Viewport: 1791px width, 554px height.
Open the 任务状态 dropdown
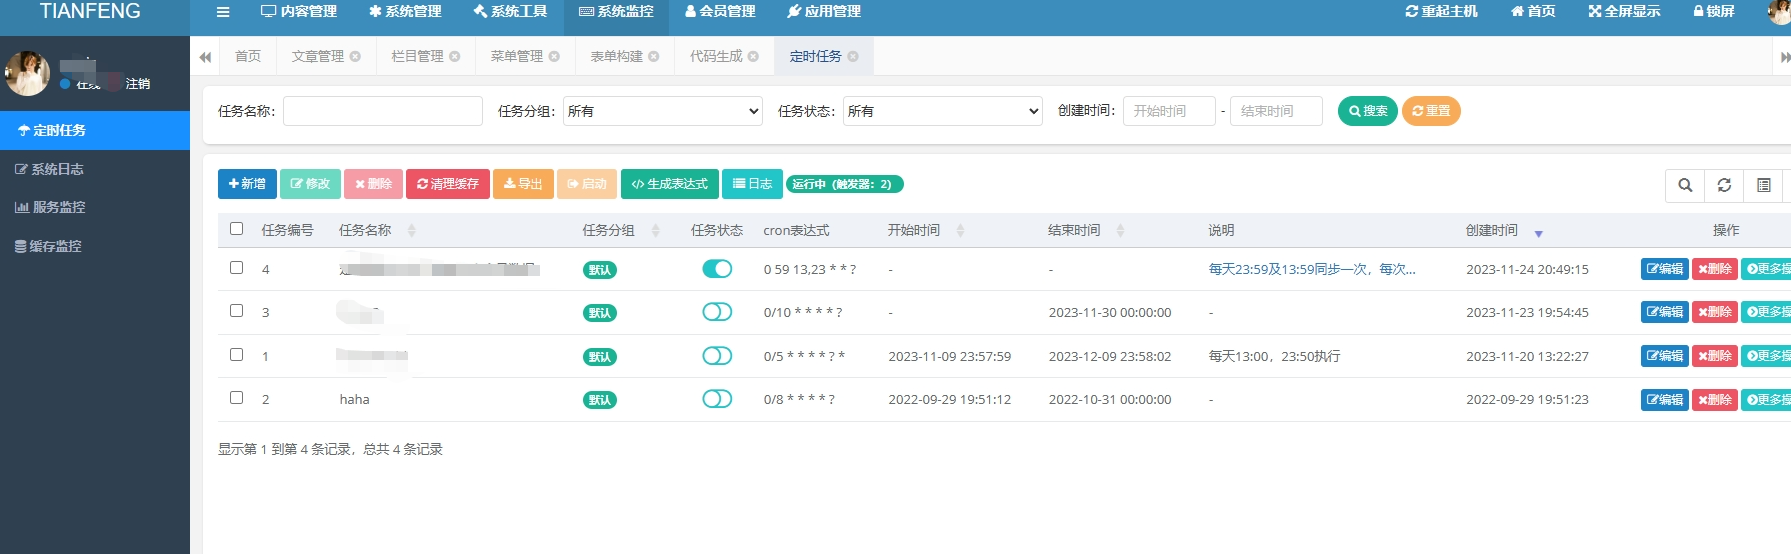pyautogui.click(x=942, y=111)
